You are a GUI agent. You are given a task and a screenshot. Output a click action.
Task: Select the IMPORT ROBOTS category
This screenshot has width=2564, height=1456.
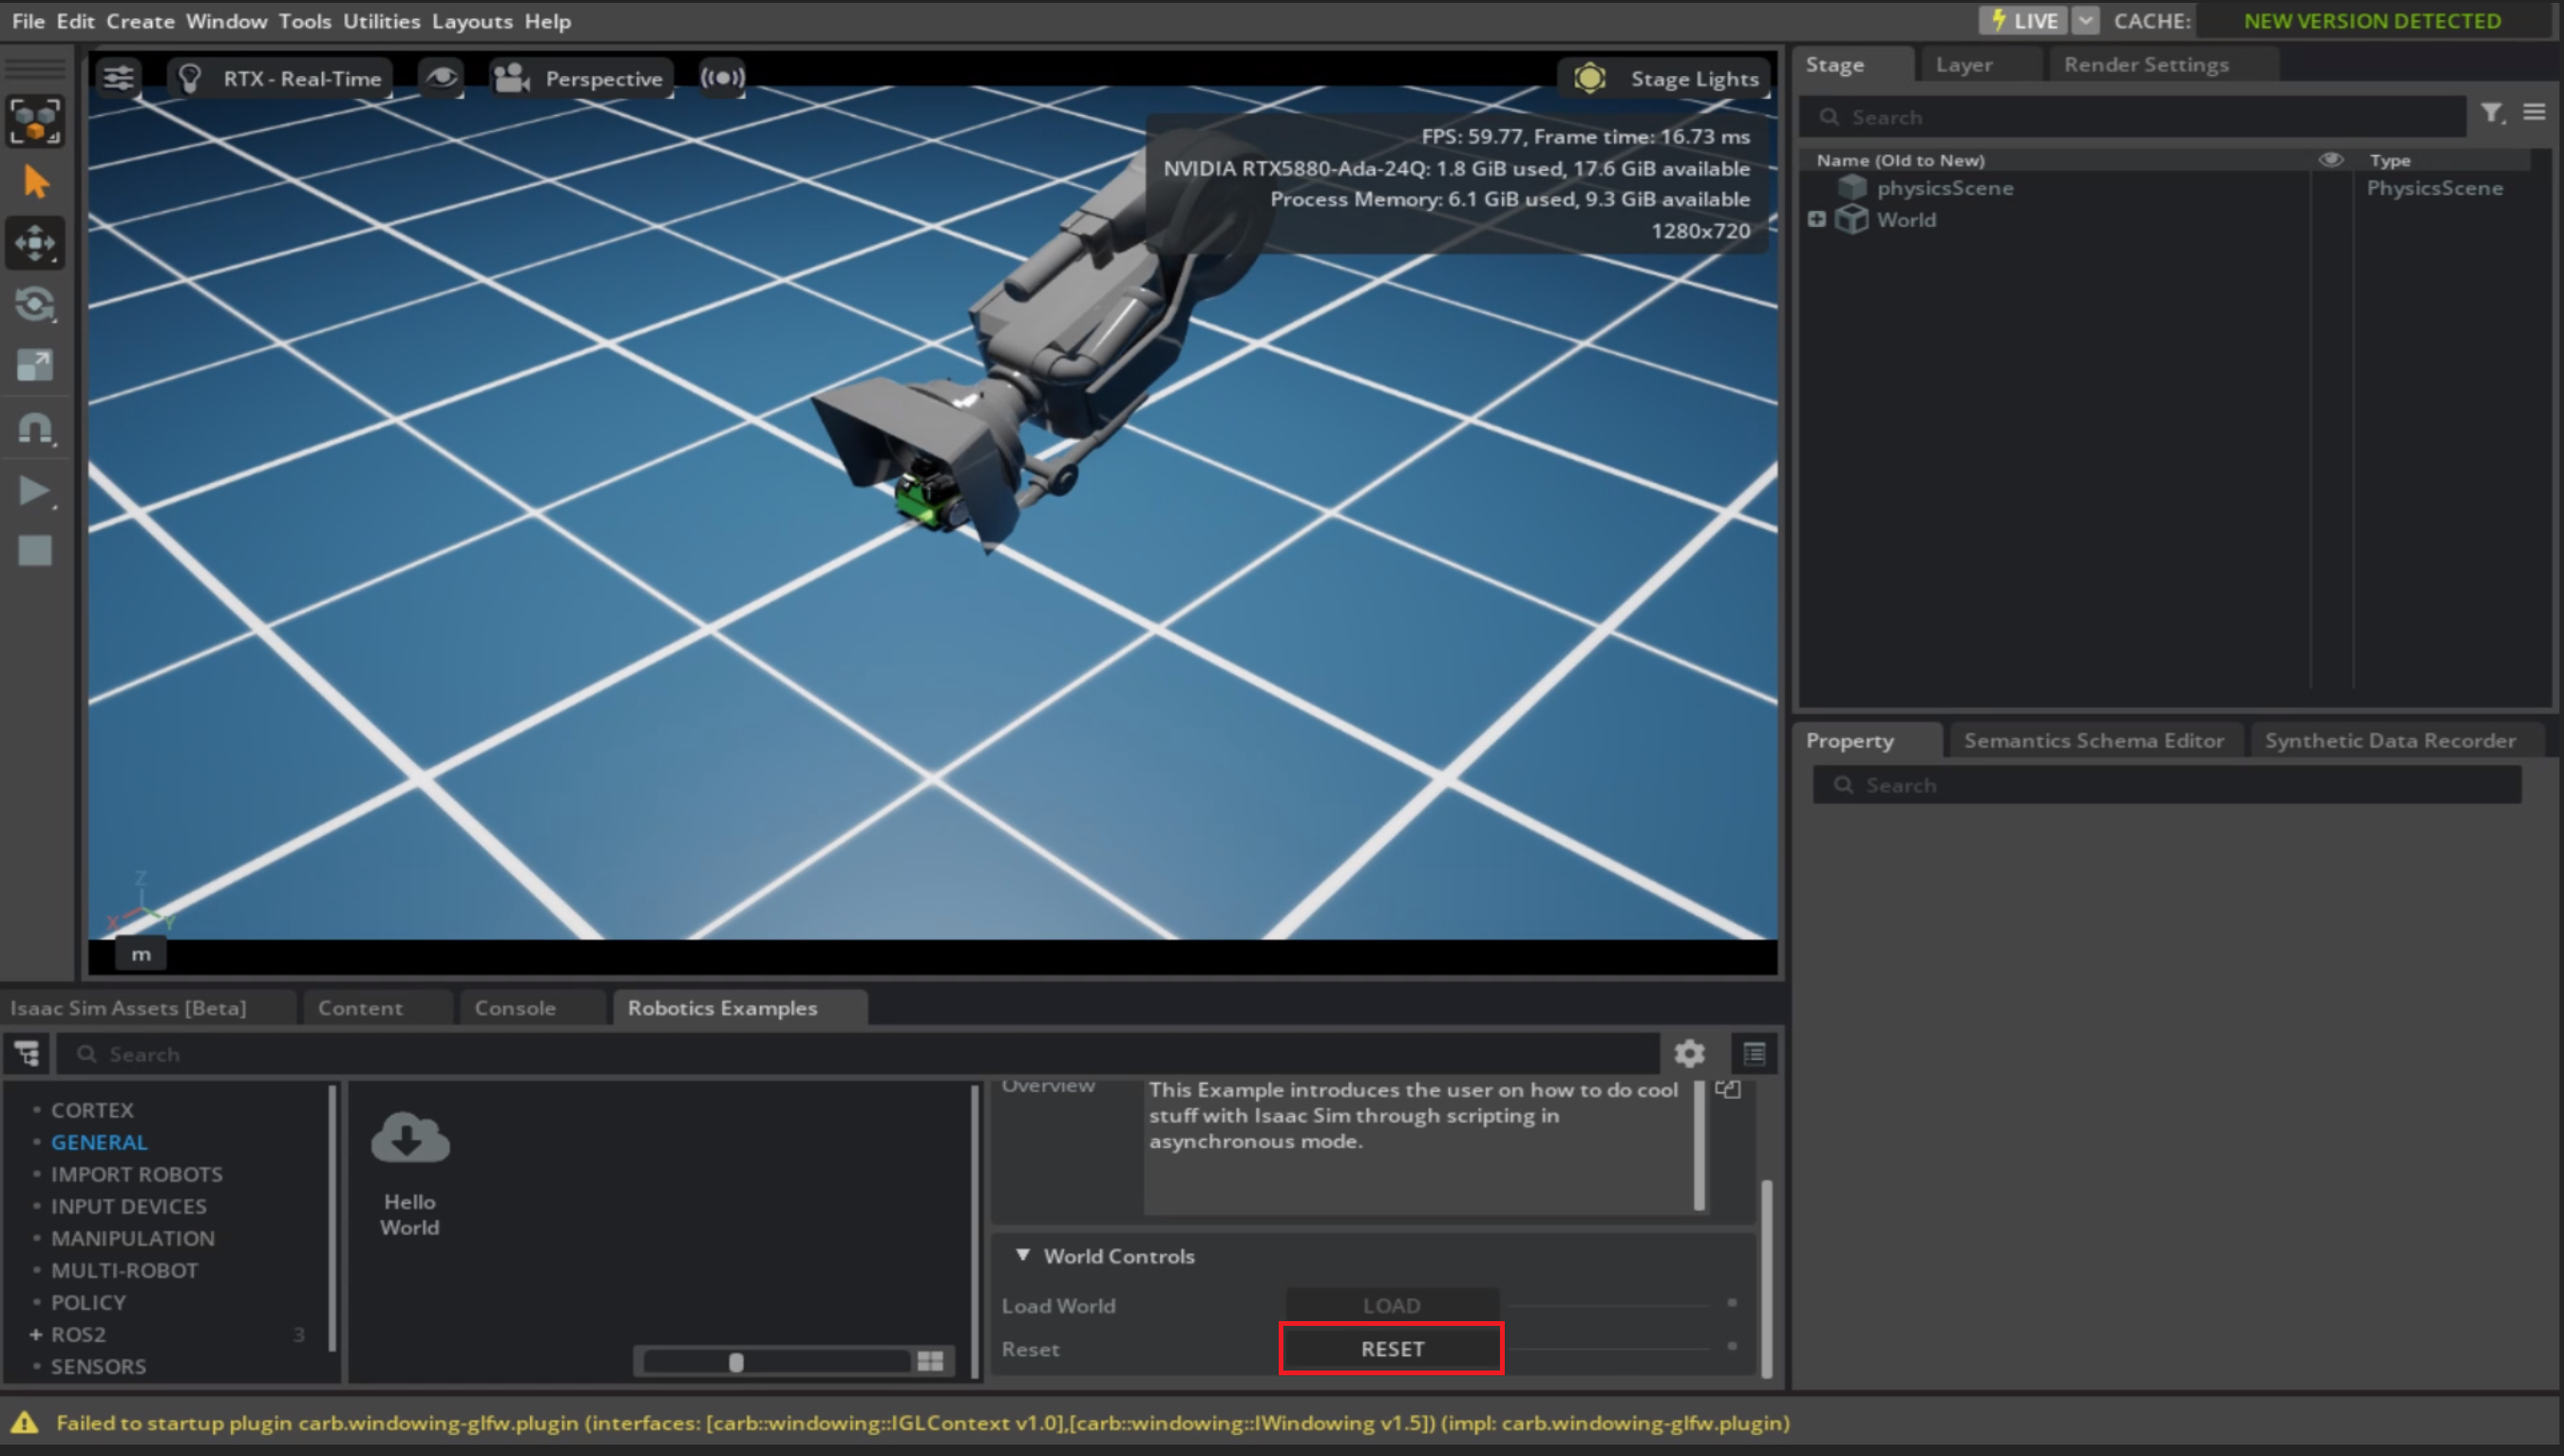[x=137, y=1175]
